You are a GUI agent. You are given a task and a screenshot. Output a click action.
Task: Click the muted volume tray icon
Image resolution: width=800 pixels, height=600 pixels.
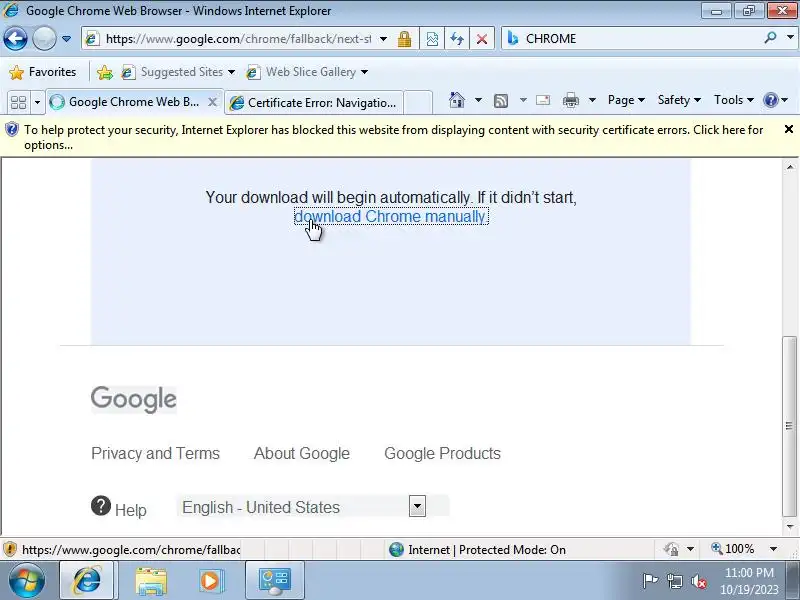tap(699, 581)
